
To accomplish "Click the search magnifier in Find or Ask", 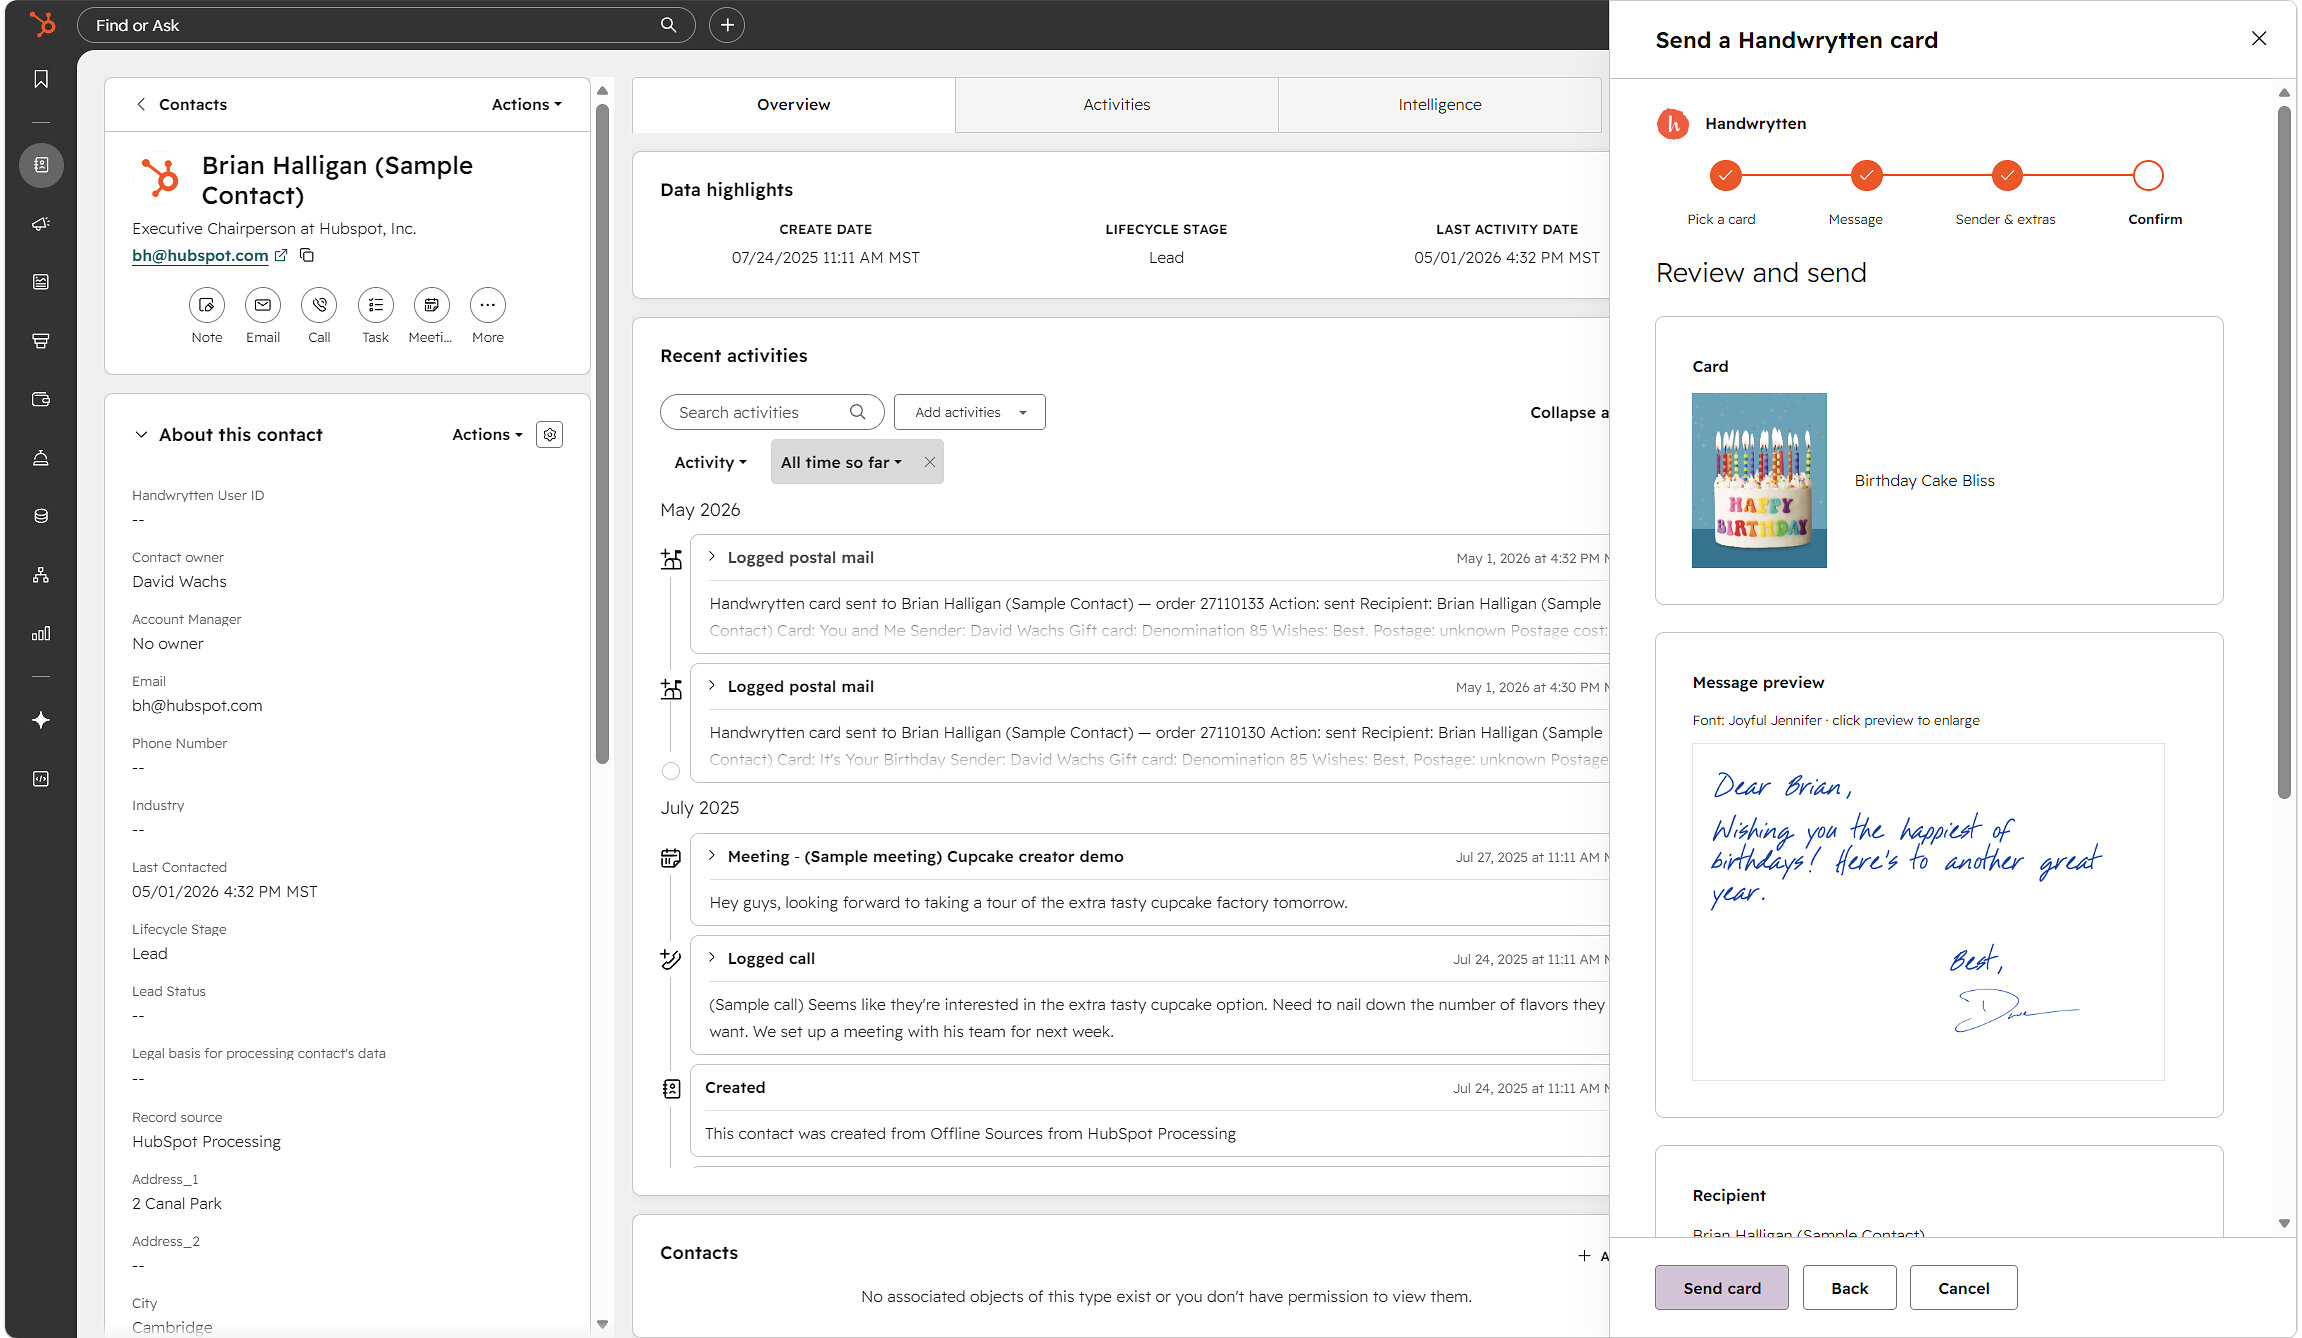I will coord(669,25).
